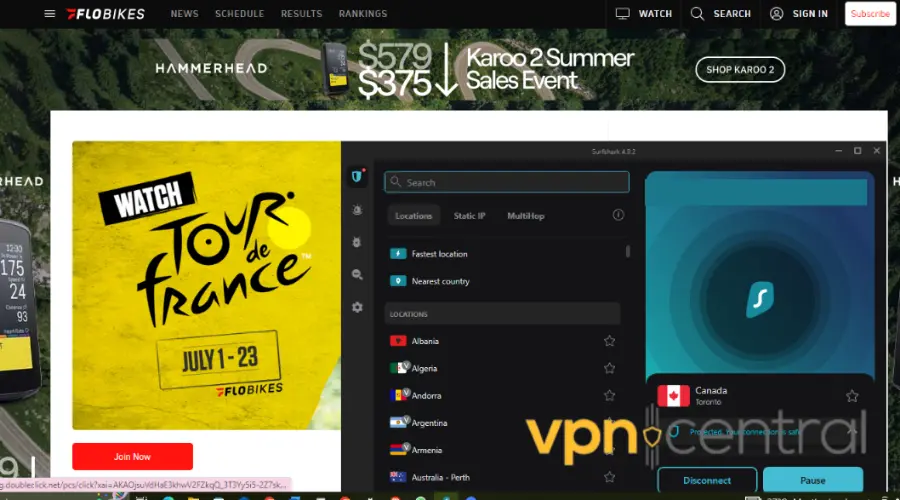Click the FloBikes search magnifier icon
Image resolution: width=900 pixels, height=500 pixels.
pyautogui.click(x=697, y=14)
